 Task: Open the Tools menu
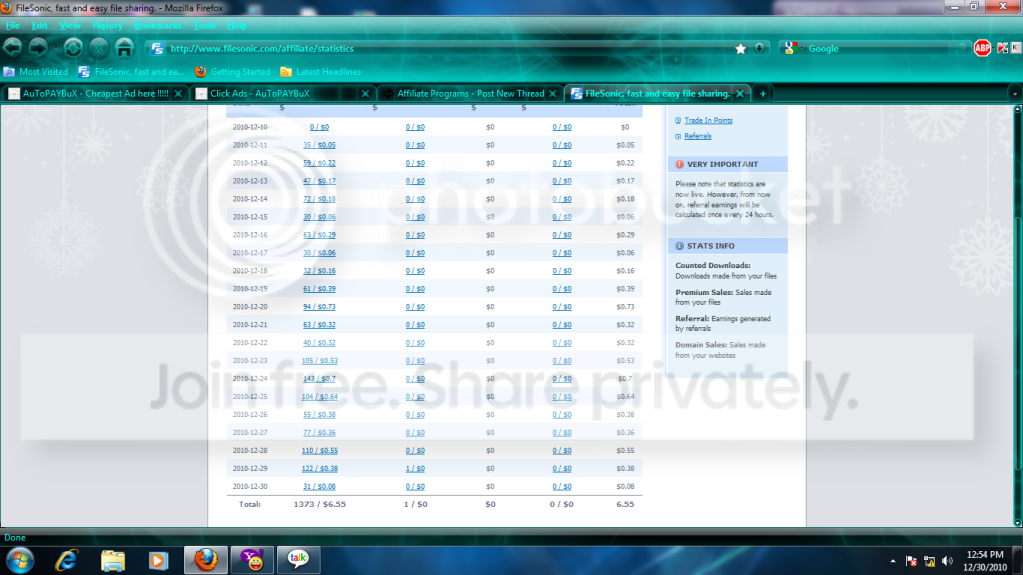click(x=204, y=25)
